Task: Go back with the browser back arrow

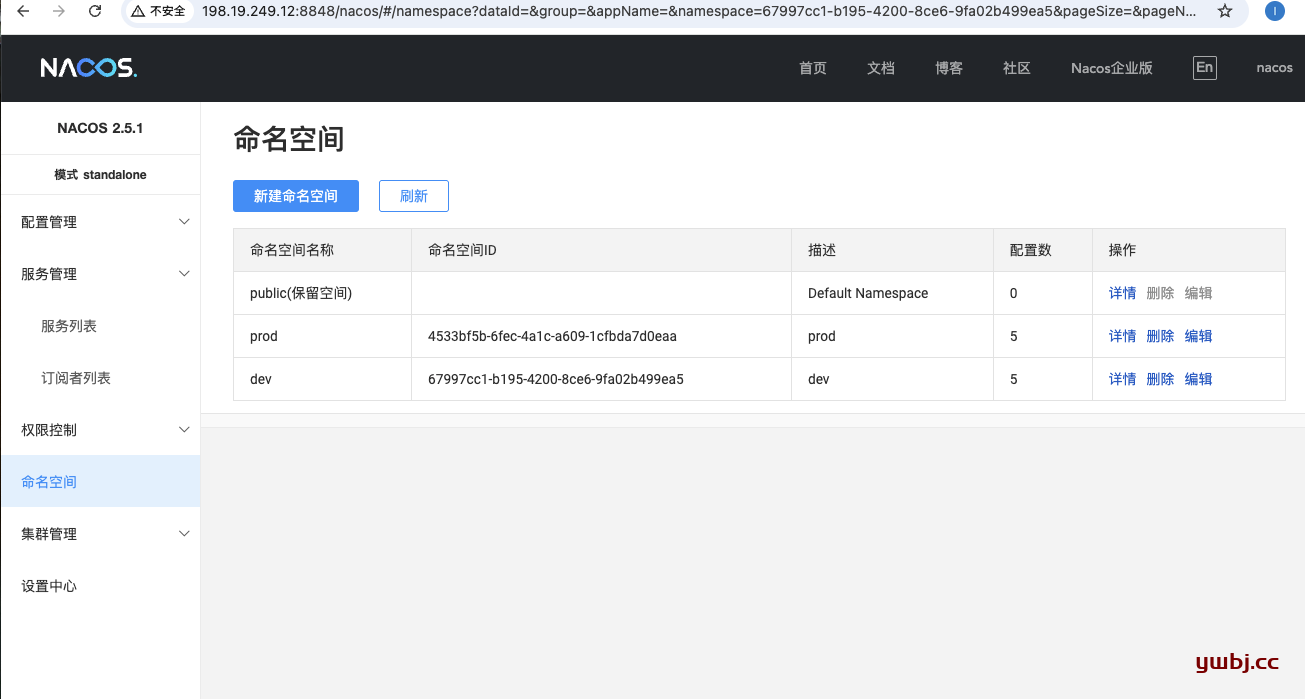Action: click(x=23, y=11)
